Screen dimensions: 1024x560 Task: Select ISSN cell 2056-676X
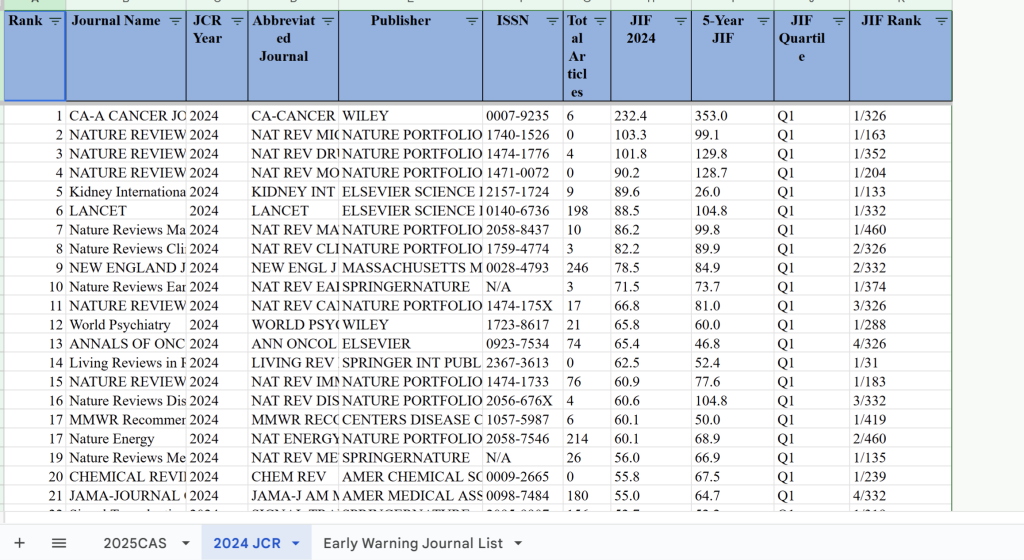coord(522,401)
